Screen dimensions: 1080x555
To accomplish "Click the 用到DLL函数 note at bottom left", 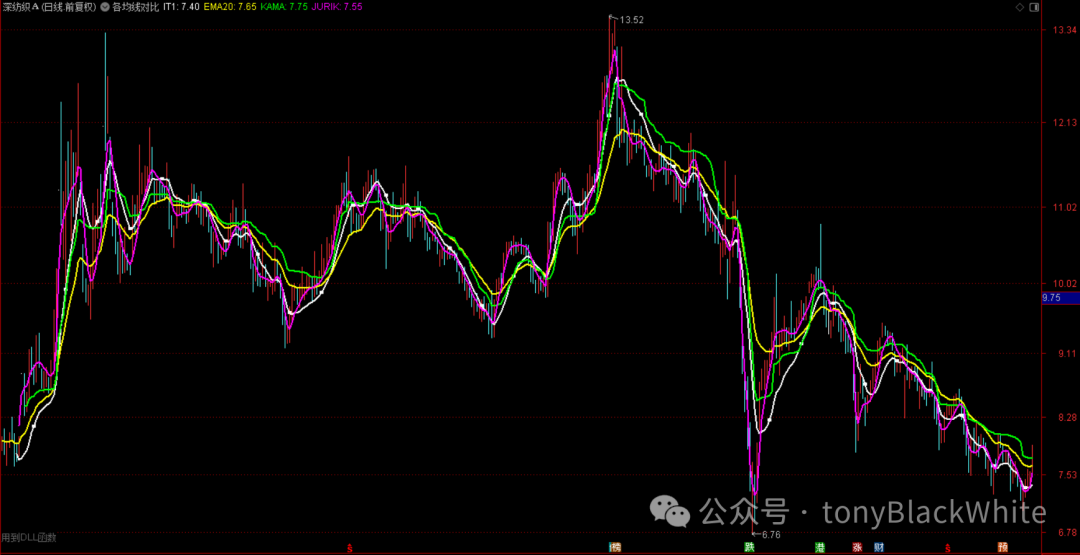I will (x=29, y=537).
